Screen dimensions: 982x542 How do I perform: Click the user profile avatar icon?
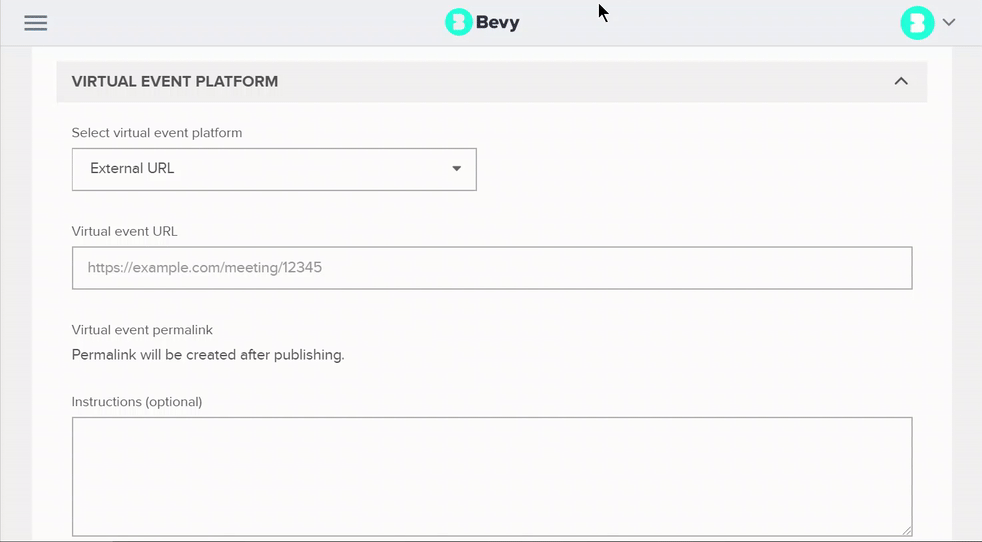(917, 23)
